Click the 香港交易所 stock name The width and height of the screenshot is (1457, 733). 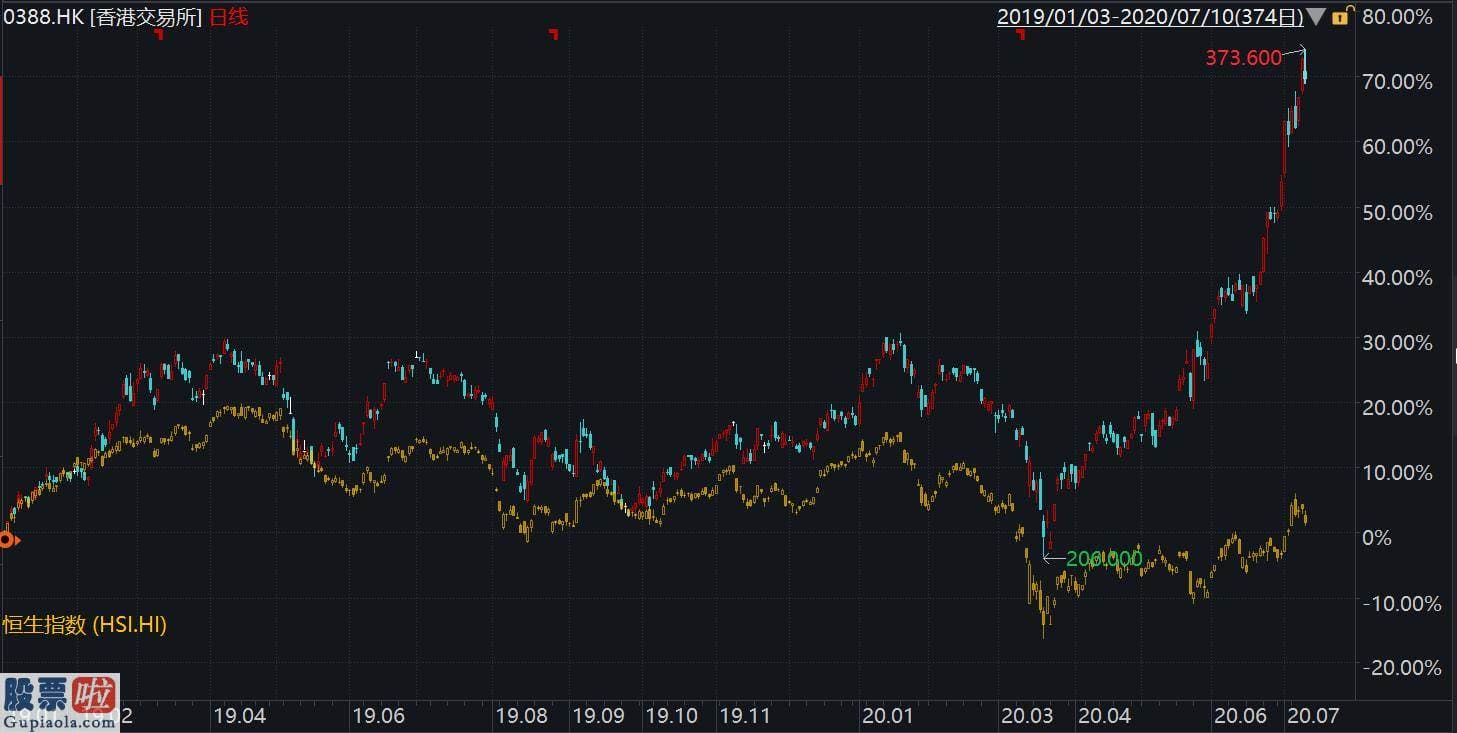tap(146, 17)
